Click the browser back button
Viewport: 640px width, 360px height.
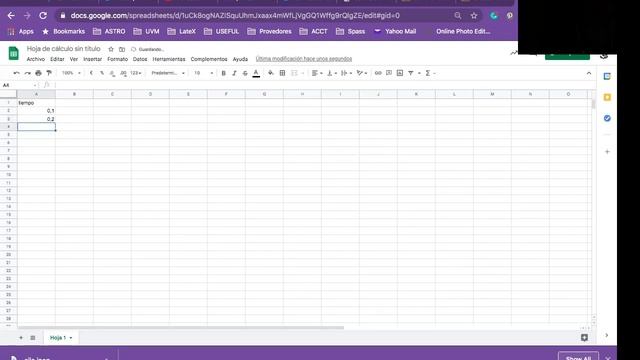[x=11, y=16]
